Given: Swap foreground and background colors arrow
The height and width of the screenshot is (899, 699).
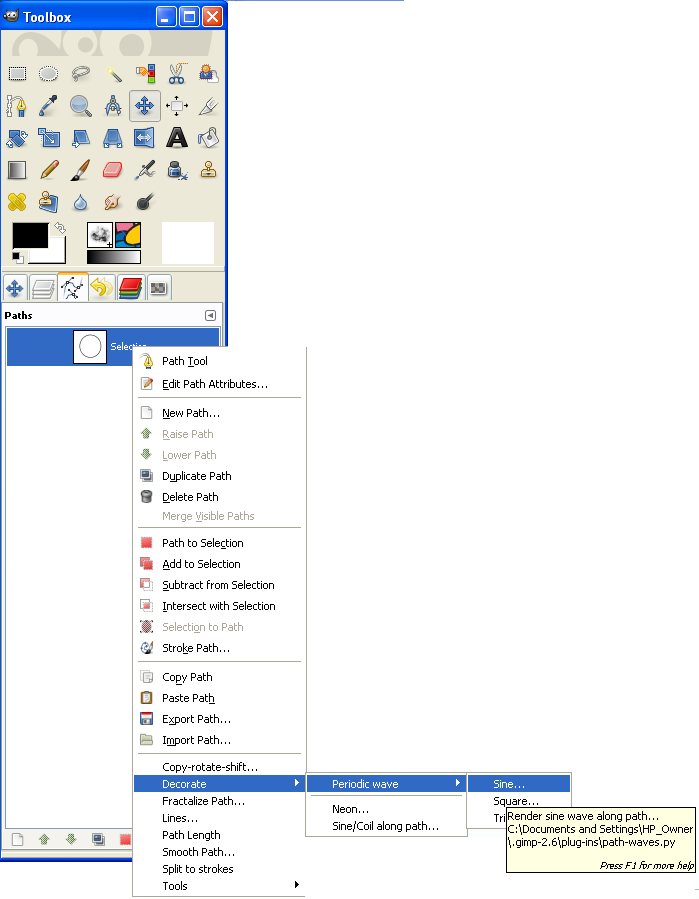Looking at the screenshot, I should (x=60, y=228).
